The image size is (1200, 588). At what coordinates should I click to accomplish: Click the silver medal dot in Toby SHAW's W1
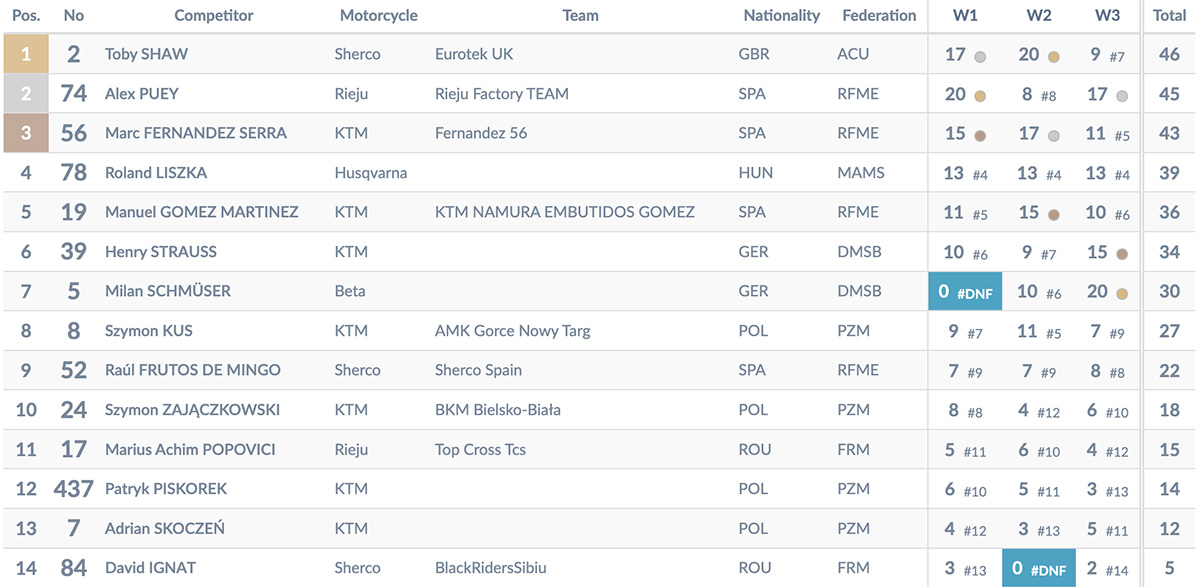coord(980,57)
